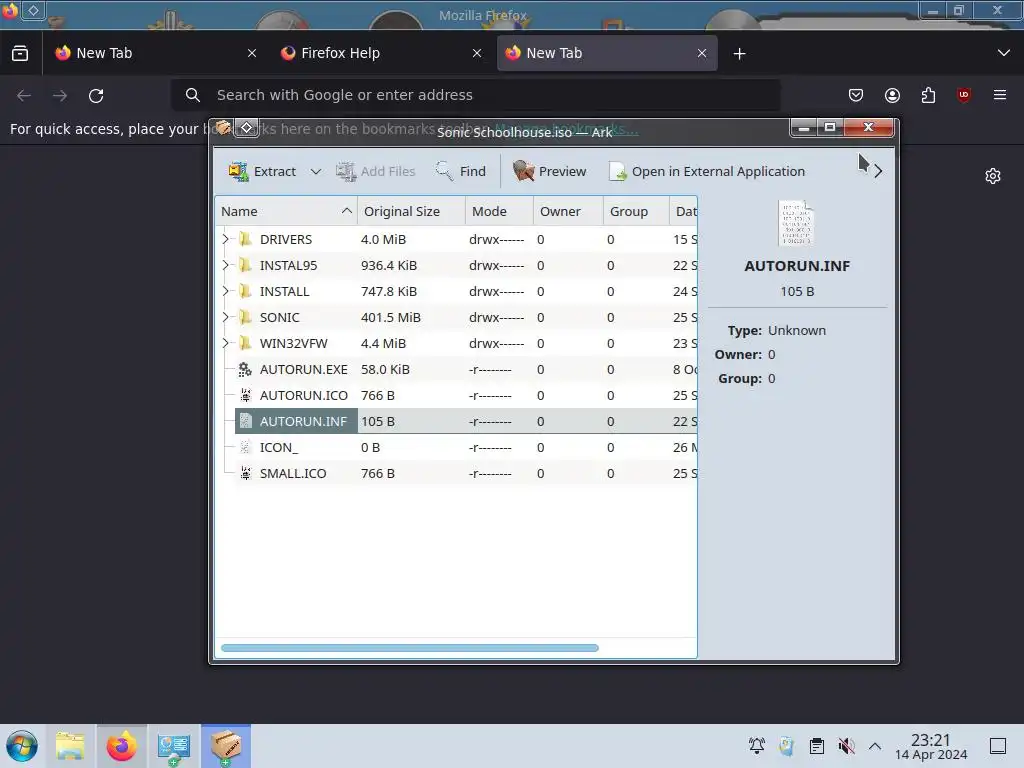This screenshot has height=768, width=1024.
Task: Select the SMALL.ICO file icon
Action: click(245, 473)
